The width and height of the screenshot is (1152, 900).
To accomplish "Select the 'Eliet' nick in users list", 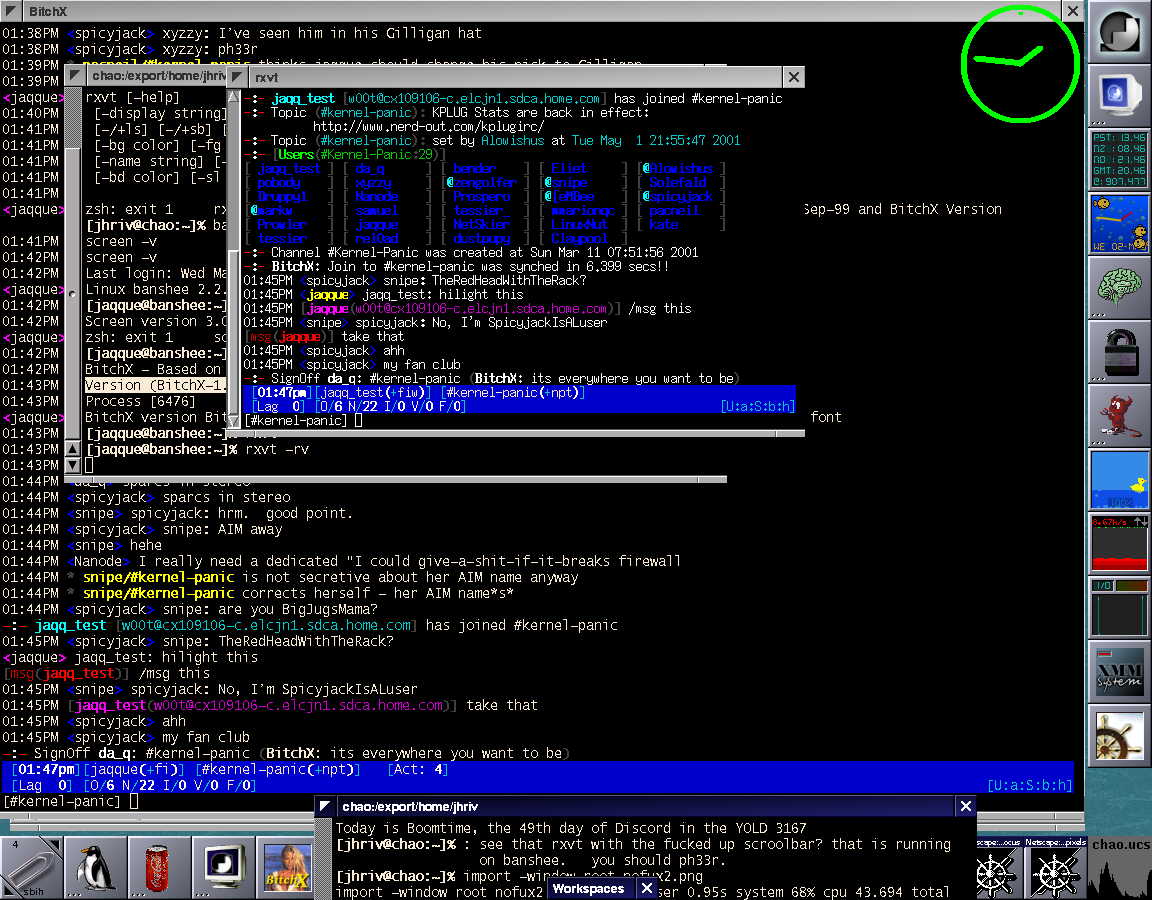I will [569, 168].
